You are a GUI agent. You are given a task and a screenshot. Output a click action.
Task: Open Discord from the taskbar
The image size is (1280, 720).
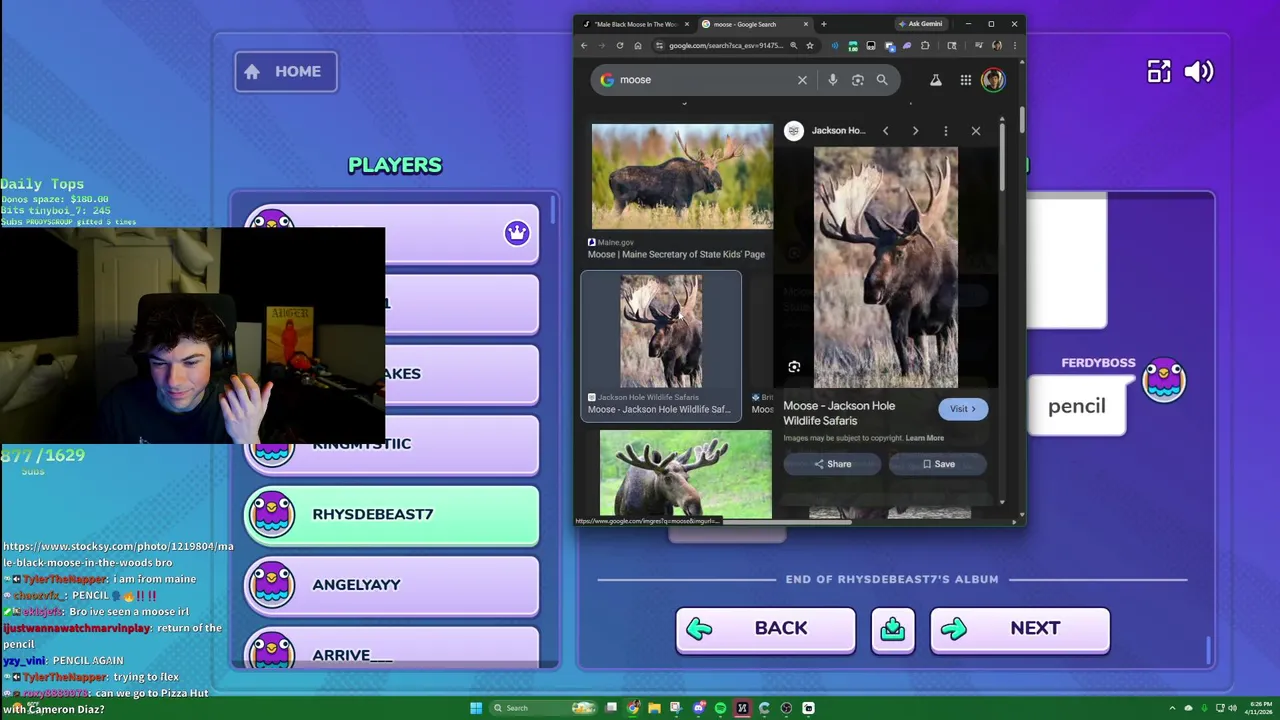pos(699,708)
